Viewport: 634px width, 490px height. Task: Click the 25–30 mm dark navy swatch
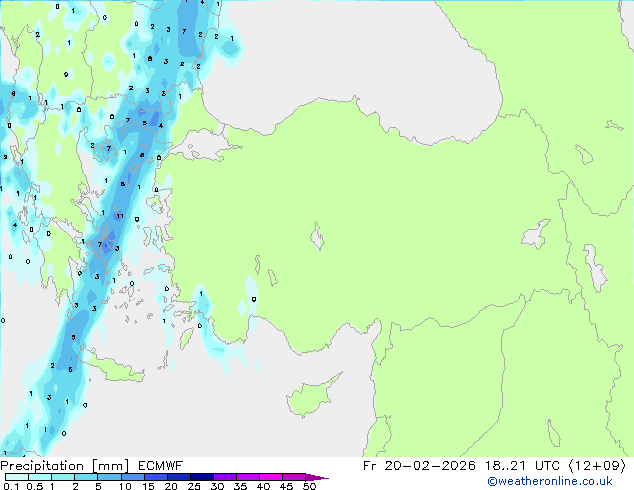201,477
